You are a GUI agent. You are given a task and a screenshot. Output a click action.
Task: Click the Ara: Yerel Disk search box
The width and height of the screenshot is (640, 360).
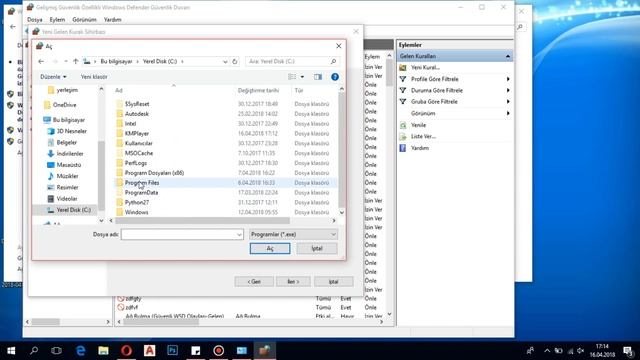coord(292,61)
